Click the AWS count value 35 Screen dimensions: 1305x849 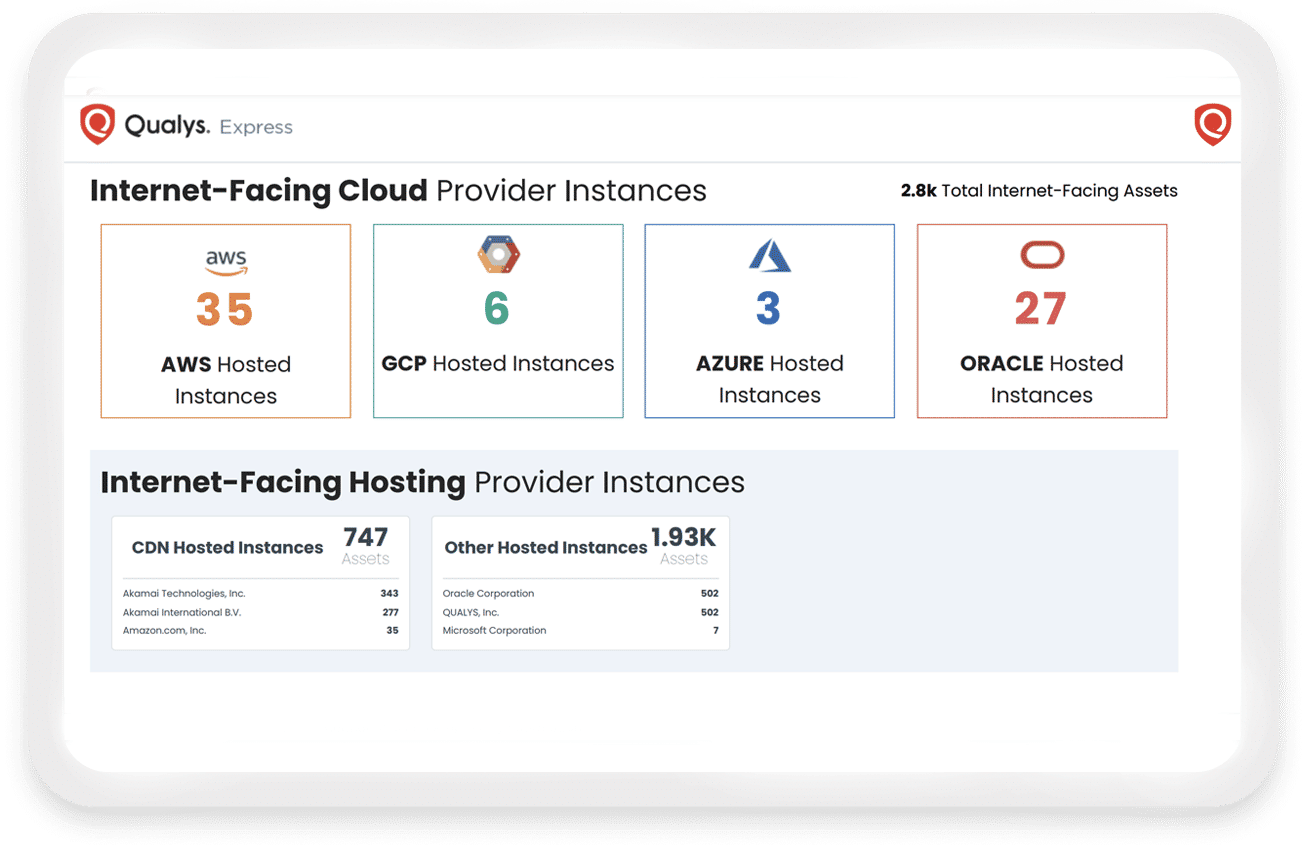(225, 310)
